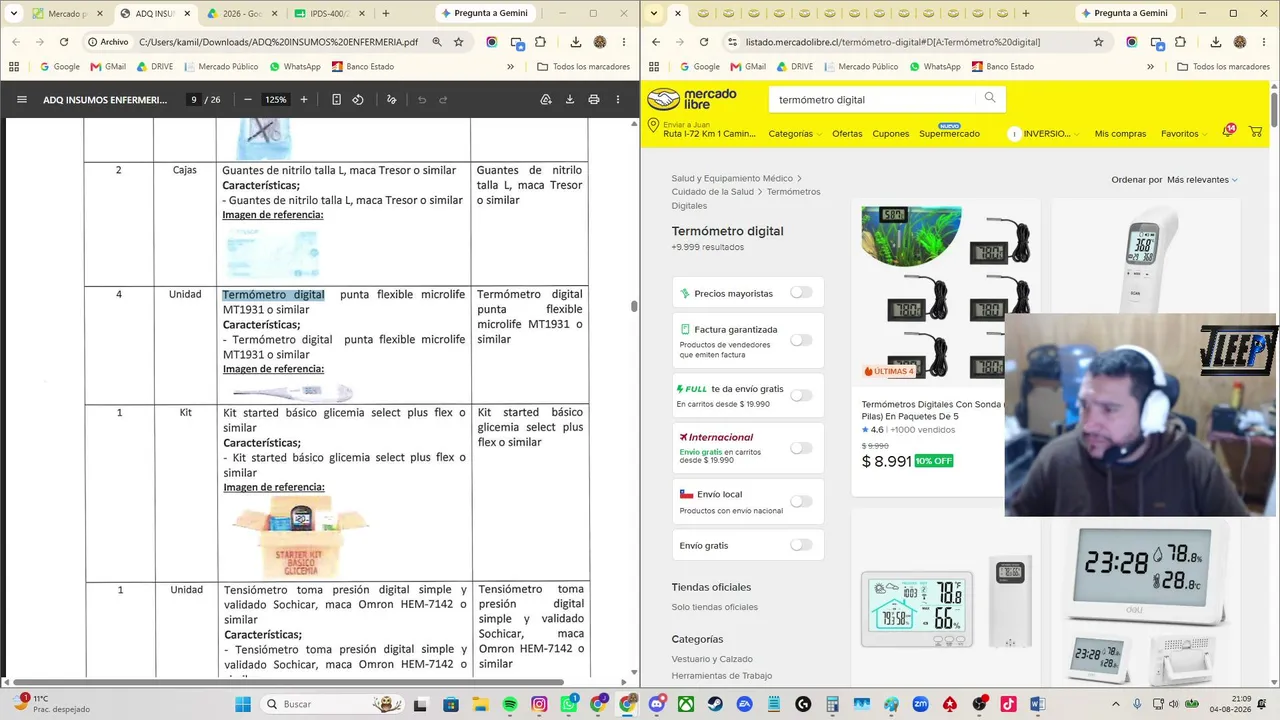Enable the Factura garantizada filter toggle

coord(801,340)
